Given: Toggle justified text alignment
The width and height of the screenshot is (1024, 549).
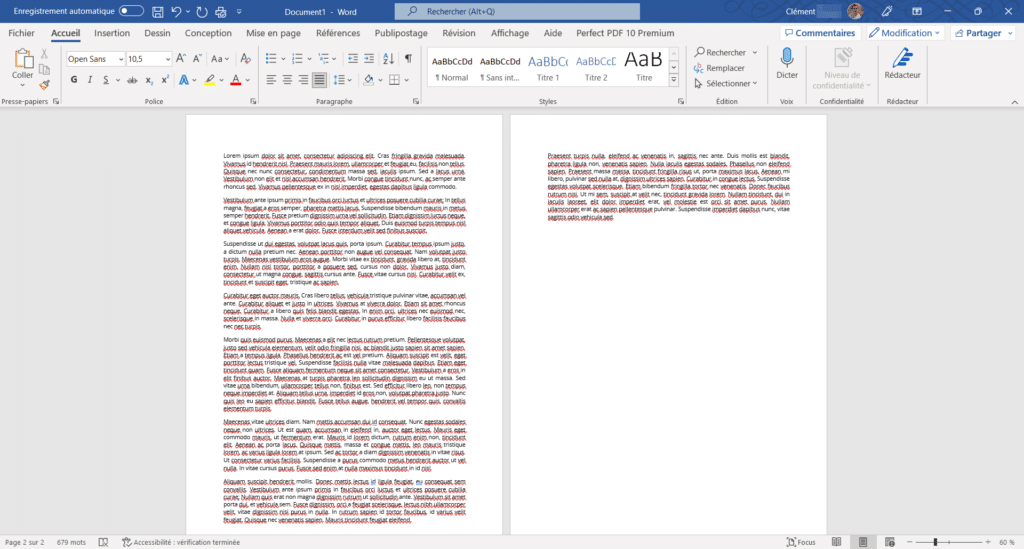Looking at the screenshot, I should click(319, 80).
